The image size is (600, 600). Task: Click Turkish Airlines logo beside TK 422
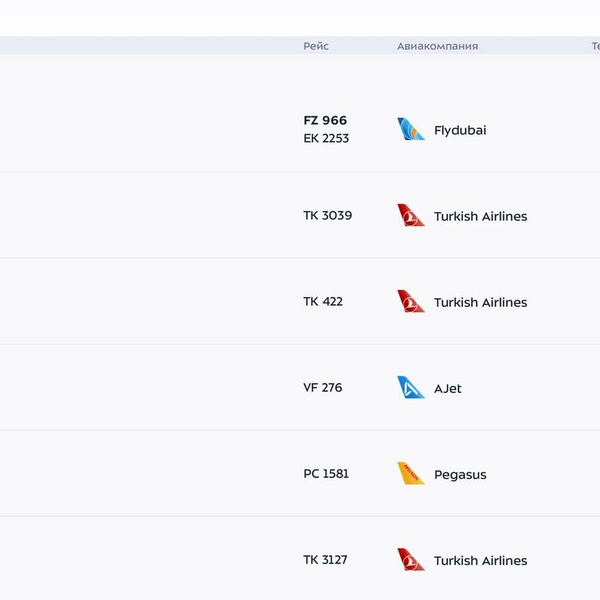411,301
